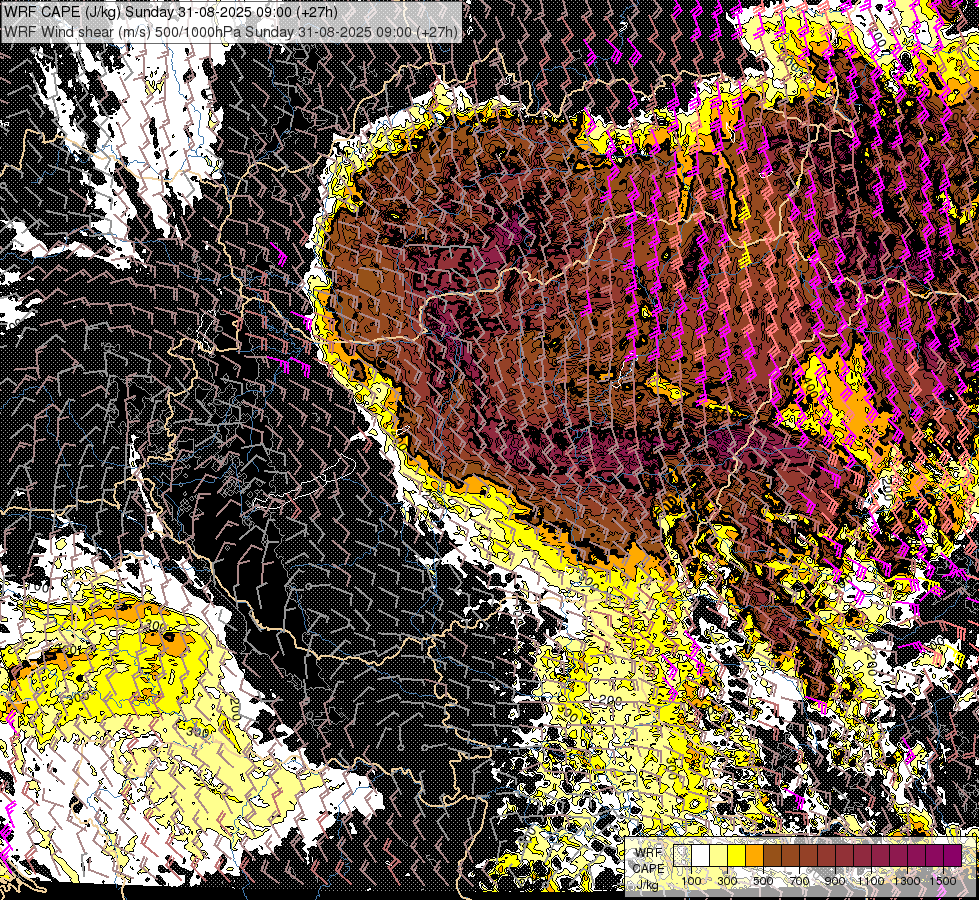Select the orange legend color swatch
The image size is (979, 900).
754,855
